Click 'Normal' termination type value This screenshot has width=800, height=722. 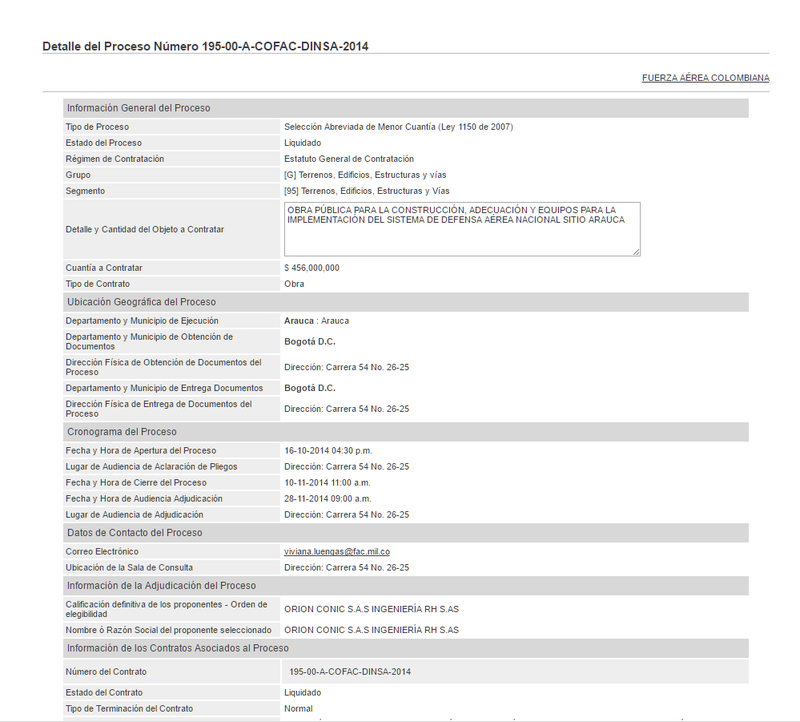[298, 709]
